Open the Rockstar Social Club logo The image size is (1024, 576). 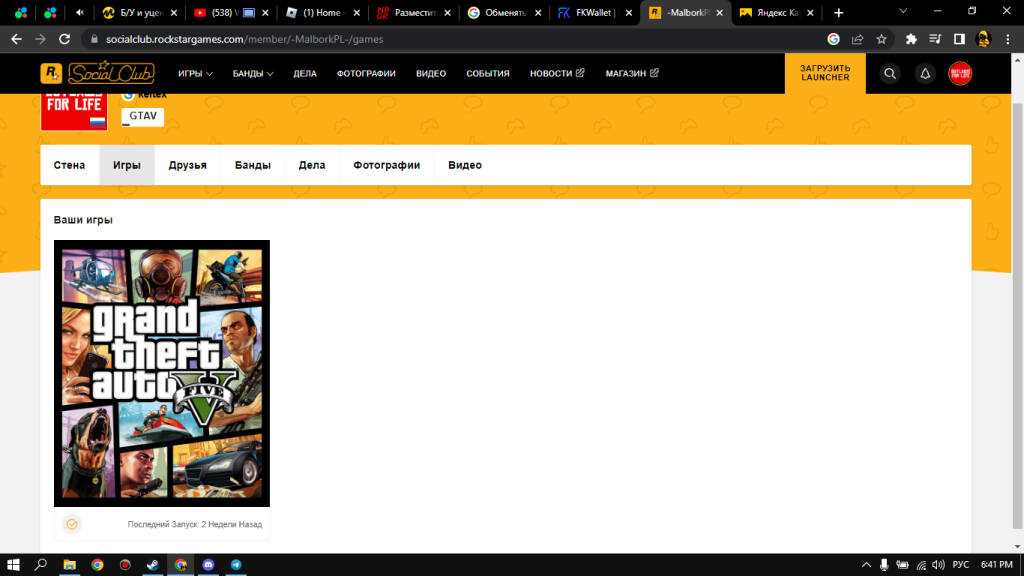pos(98,72)
